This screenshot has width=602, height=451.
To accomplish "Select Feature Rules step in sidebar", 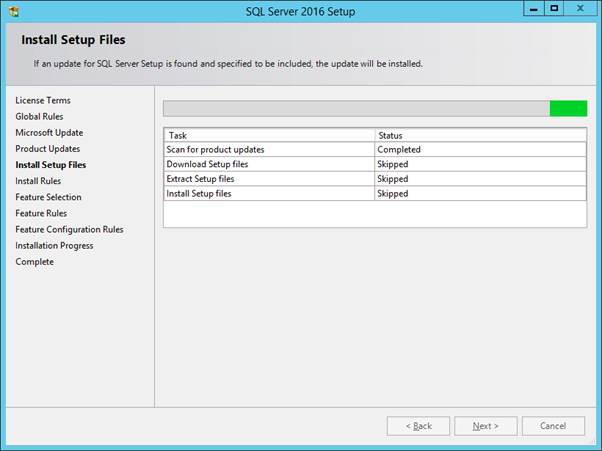I will [x=41, y=213].
